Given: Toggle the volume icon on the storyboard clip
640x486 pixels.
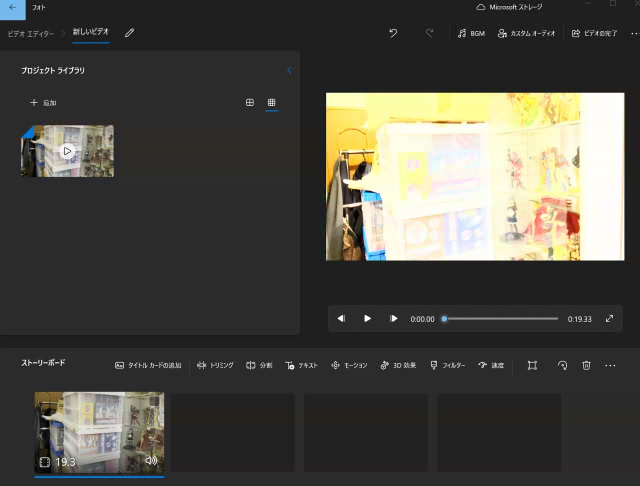Looking at the screenshot, I should click(151, 461).
